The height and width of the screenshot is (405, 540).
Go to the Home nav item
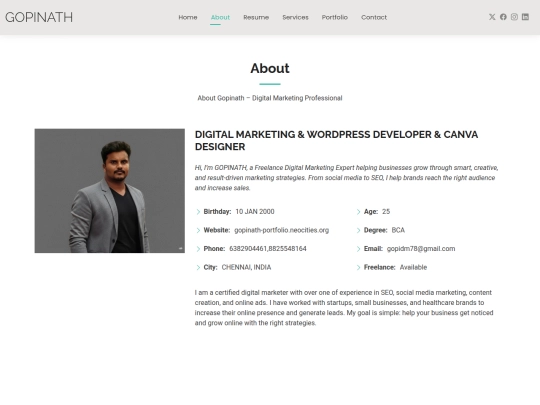coord(188,17)
